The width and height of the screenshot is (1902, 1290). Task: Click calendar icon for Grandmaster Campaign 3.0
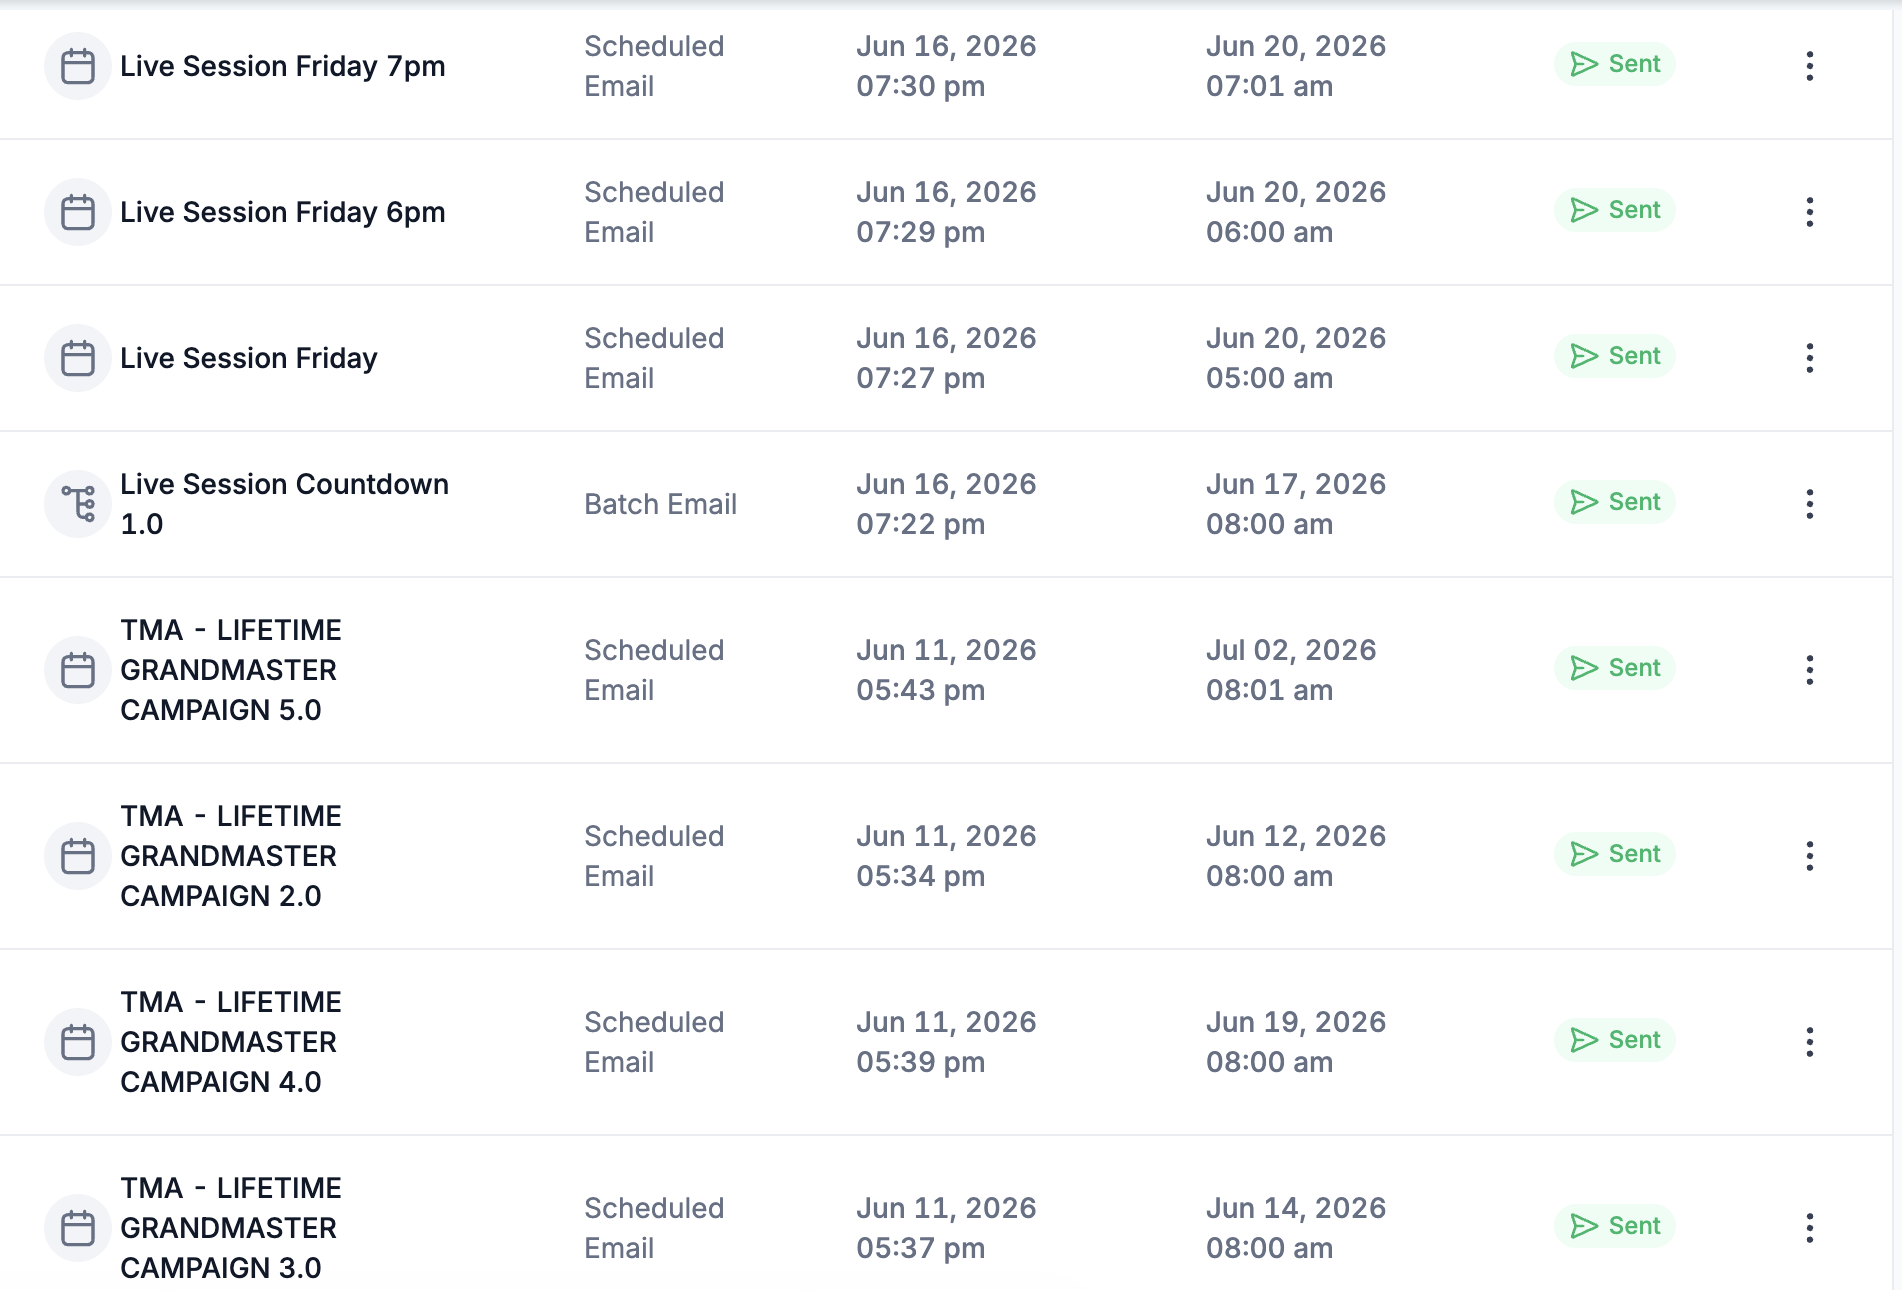pos(78,1228)
